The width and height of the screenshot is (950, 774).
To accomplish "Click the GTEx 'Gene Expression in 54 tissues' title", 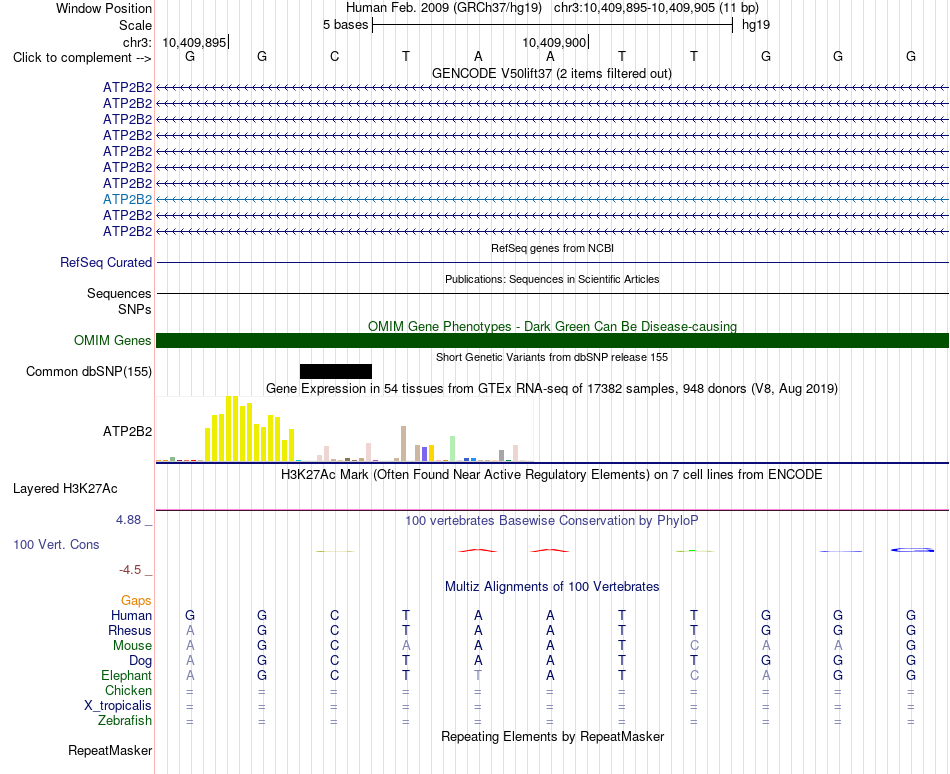I will [552, 388].
